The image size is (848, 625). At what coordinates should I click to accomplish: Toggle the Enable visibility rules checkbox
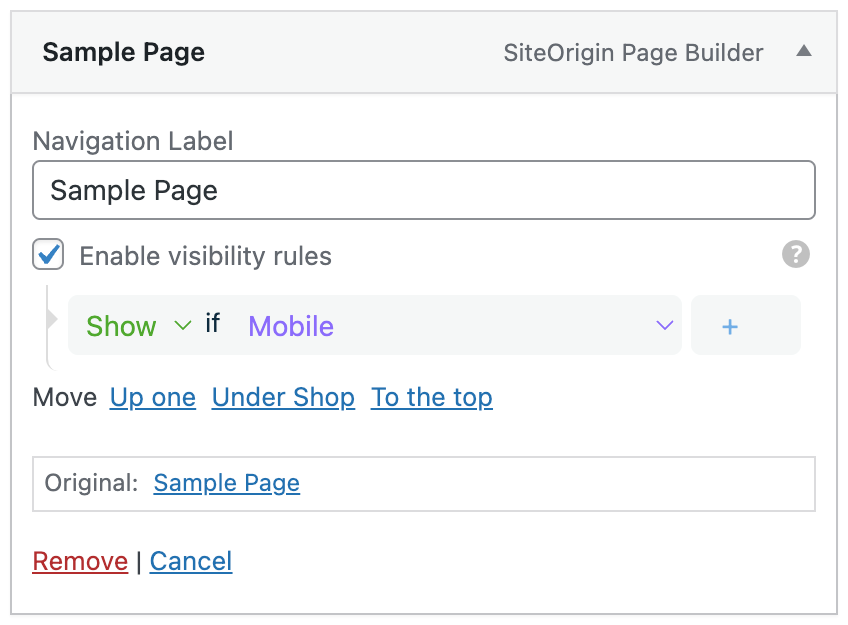point(49,255)
